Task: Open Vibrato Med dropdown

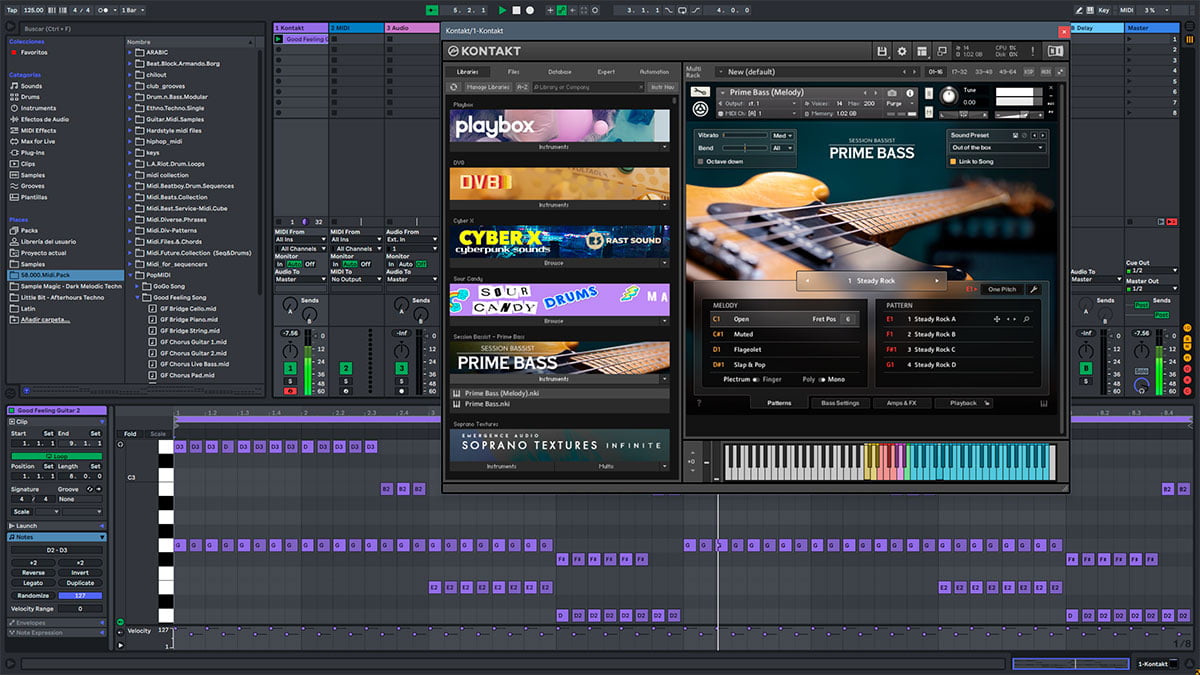Action: (783, 135)
